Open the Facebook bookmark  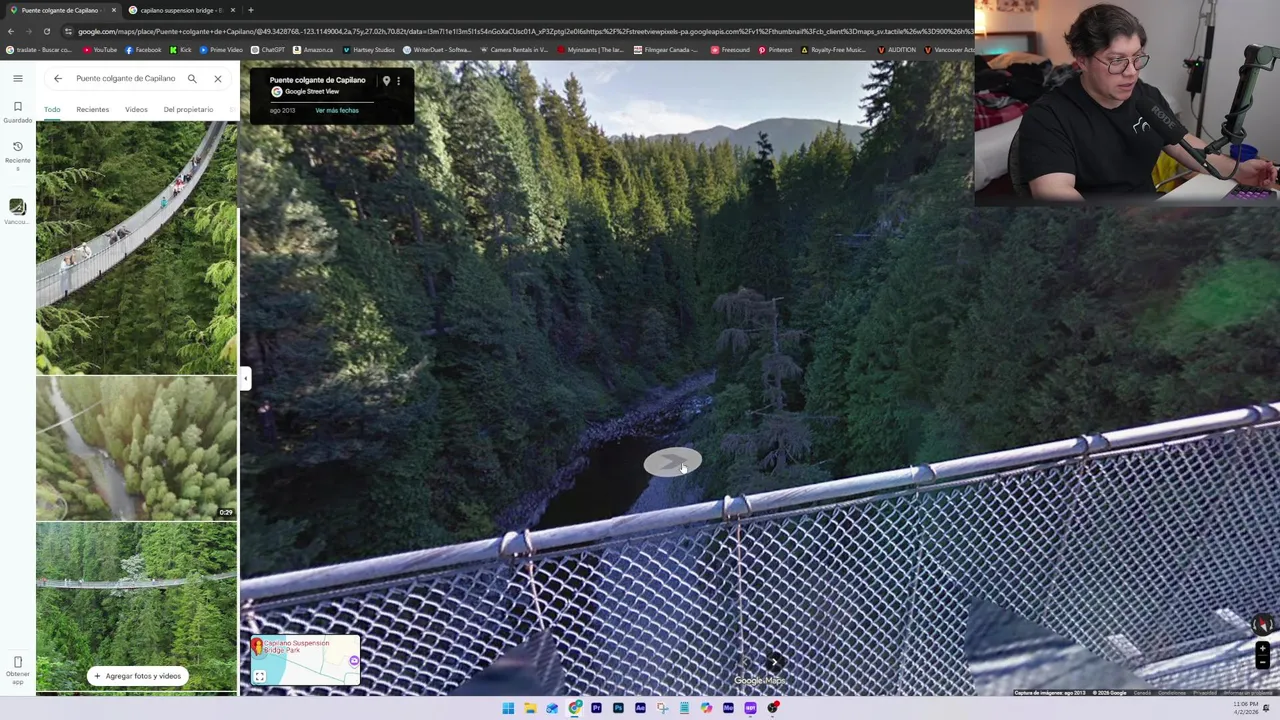pyautogui.click(x=142, y=50)
